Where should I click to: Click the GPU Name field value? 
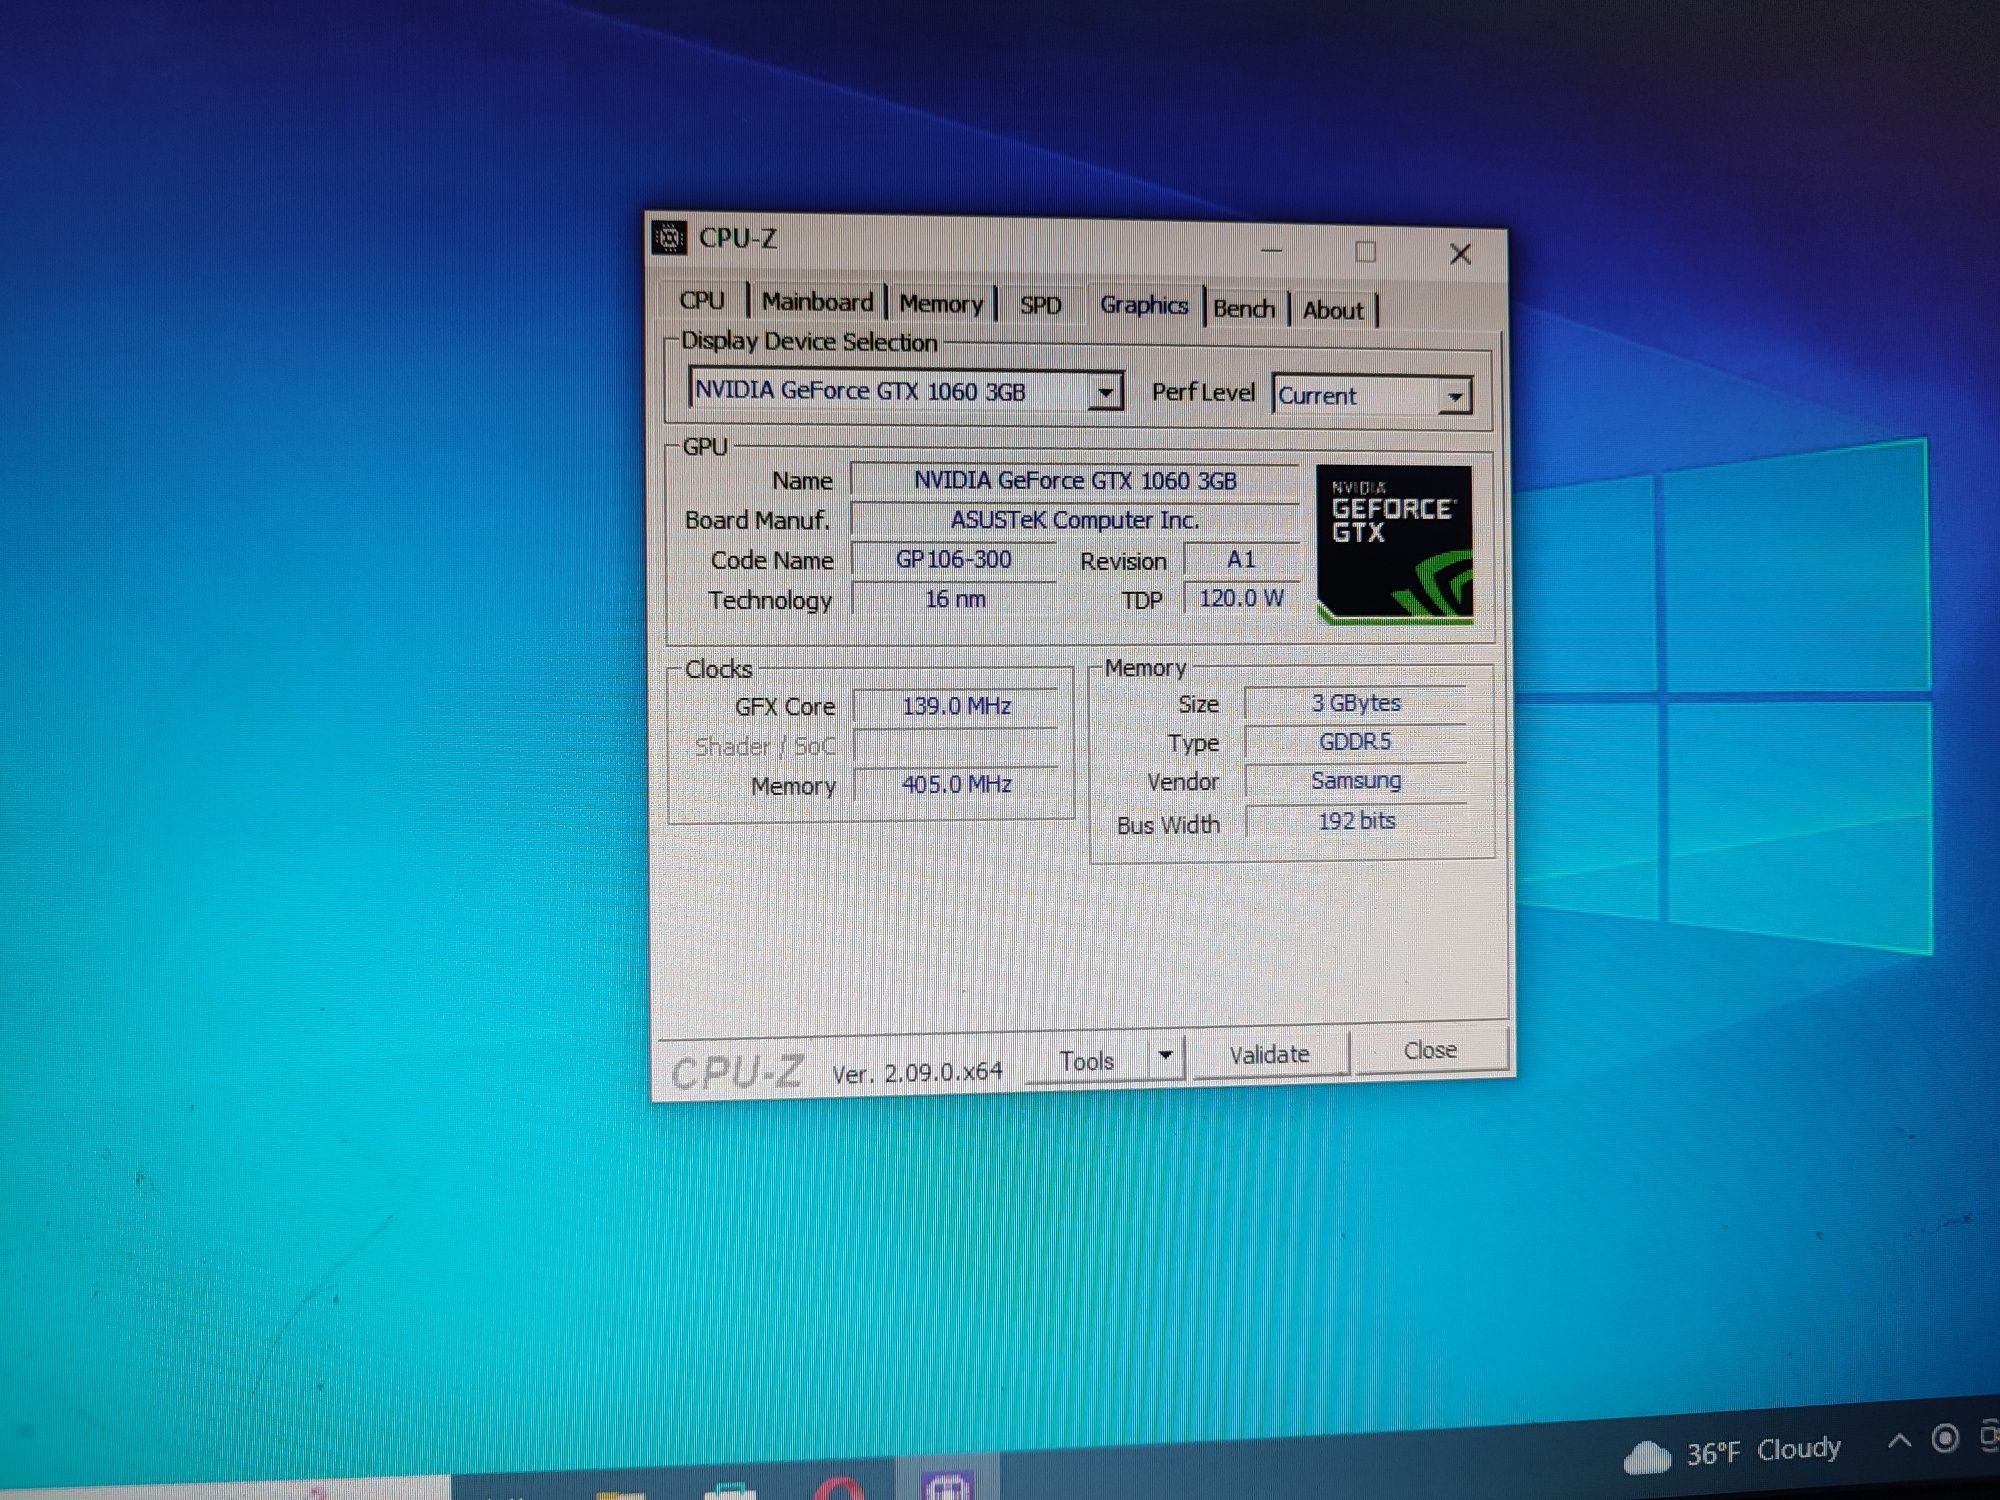click(1075, 480)
